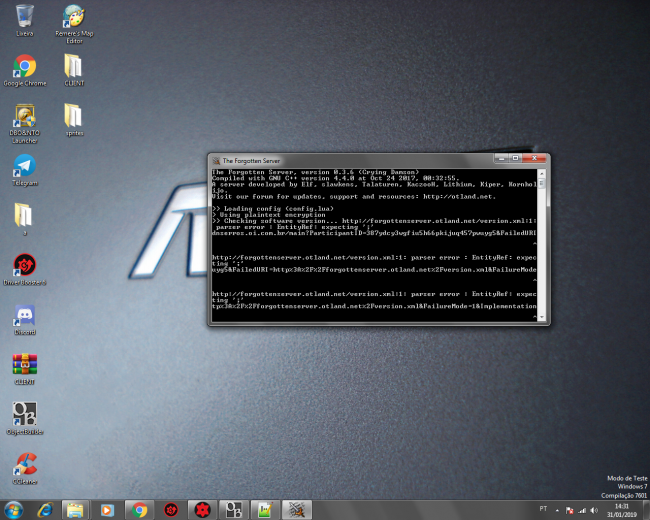
Task: Select the Discord desktop shortcut
Action: pyautogui.click(x=24, y=319)
